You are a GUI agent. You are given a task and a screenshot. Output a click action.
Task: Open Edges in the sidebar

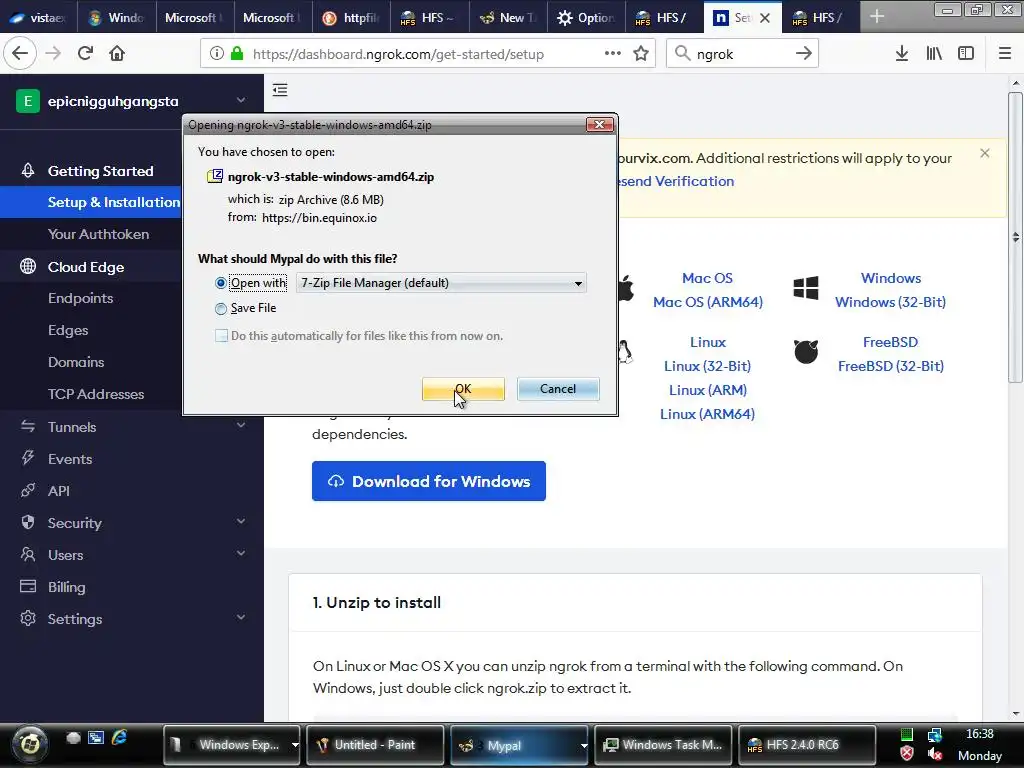tap(68, 330)
